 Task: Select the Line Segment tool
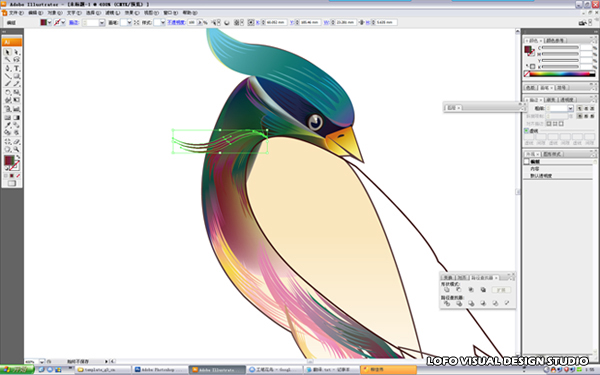coord(7,76)
